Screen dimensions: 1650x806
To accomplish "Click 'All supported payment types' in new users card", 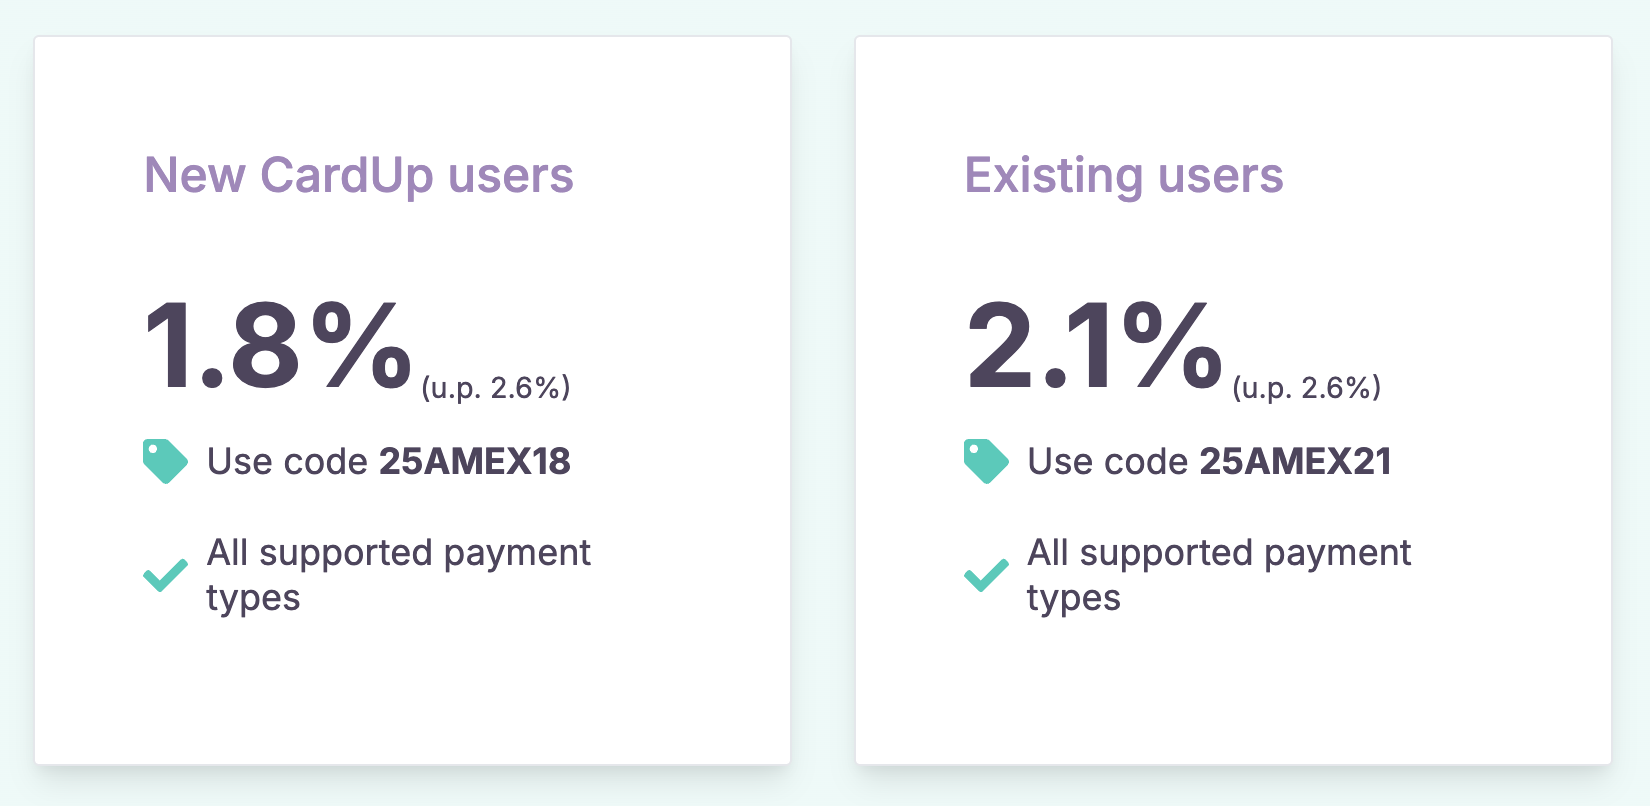I will pyautogui.click(x=398, y=553).
